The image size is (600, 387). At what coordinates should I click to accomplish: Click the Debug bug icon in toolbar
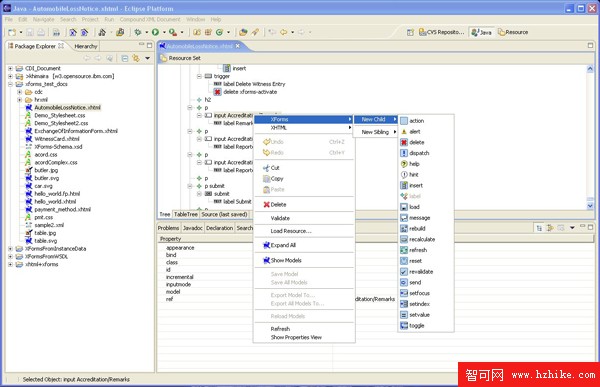(x=138, y=33)
